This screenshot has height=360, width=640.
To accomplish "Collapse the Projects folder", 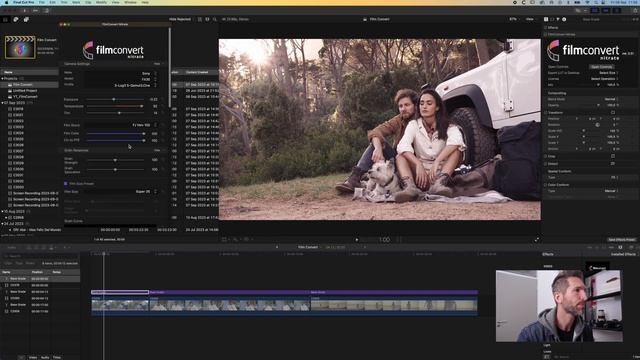I will pos(2,78).
